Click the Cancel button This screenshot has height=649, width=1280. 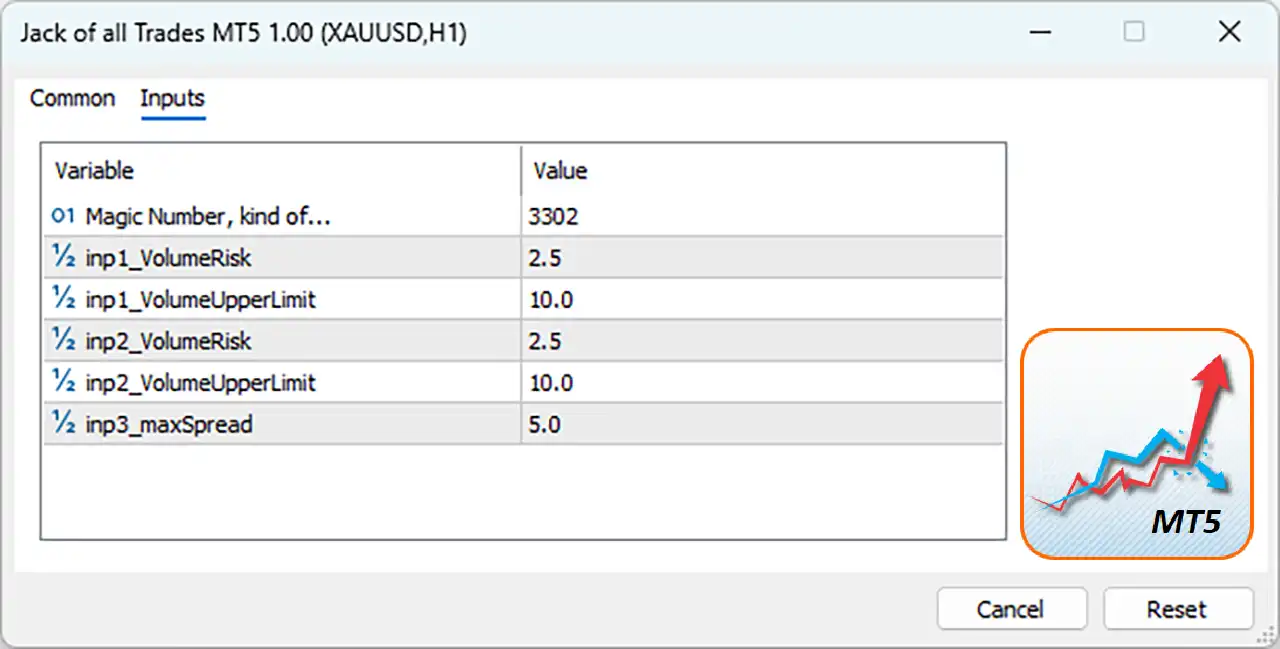point(1011,609)
